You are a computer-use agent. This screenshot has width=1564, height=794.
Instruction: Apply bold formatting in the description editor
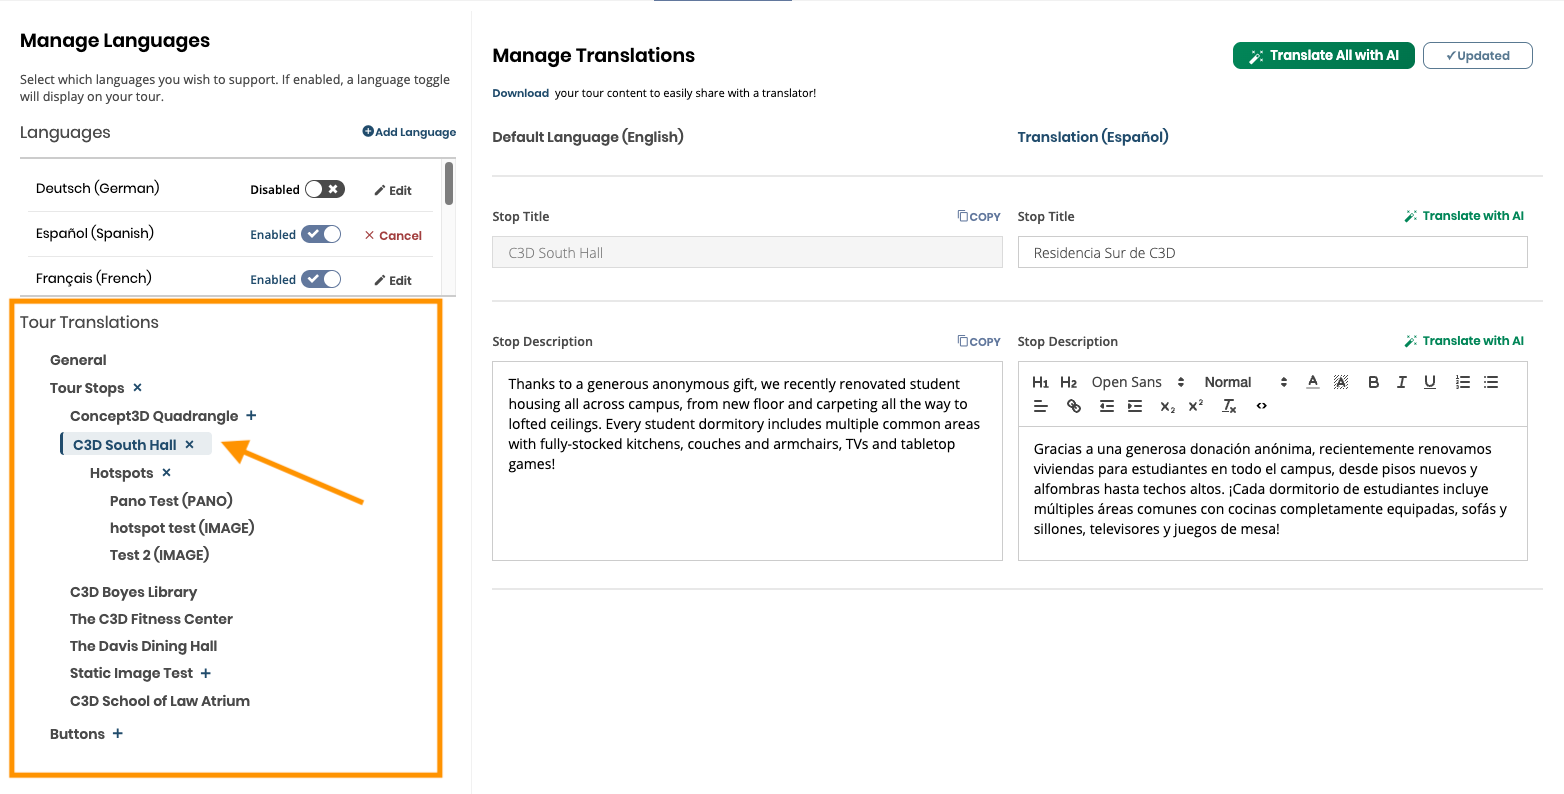click(x=1373, y=382)
